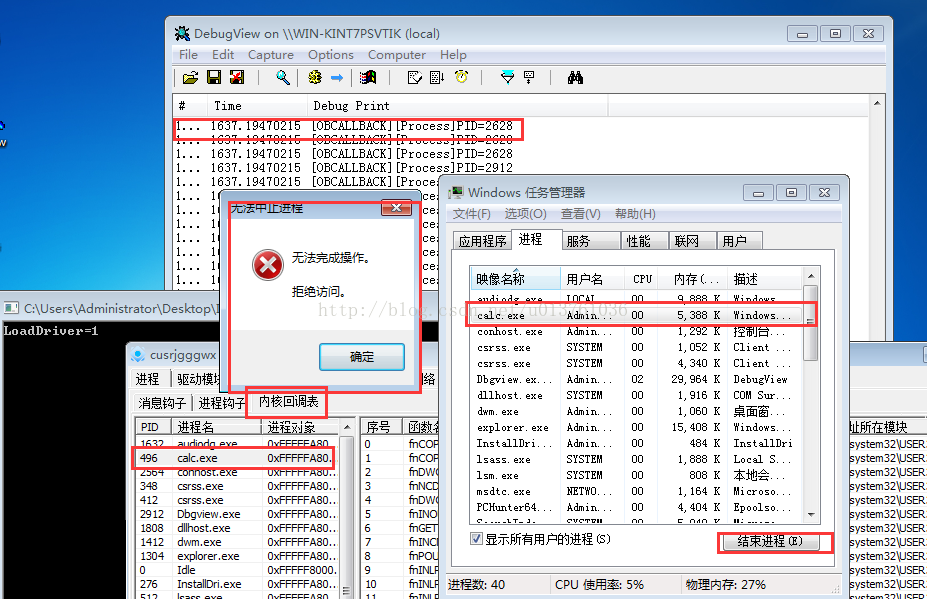927x599 pixels.
Task: Switch to the 用户 tab in Task Manager
Action: [739, 241]
